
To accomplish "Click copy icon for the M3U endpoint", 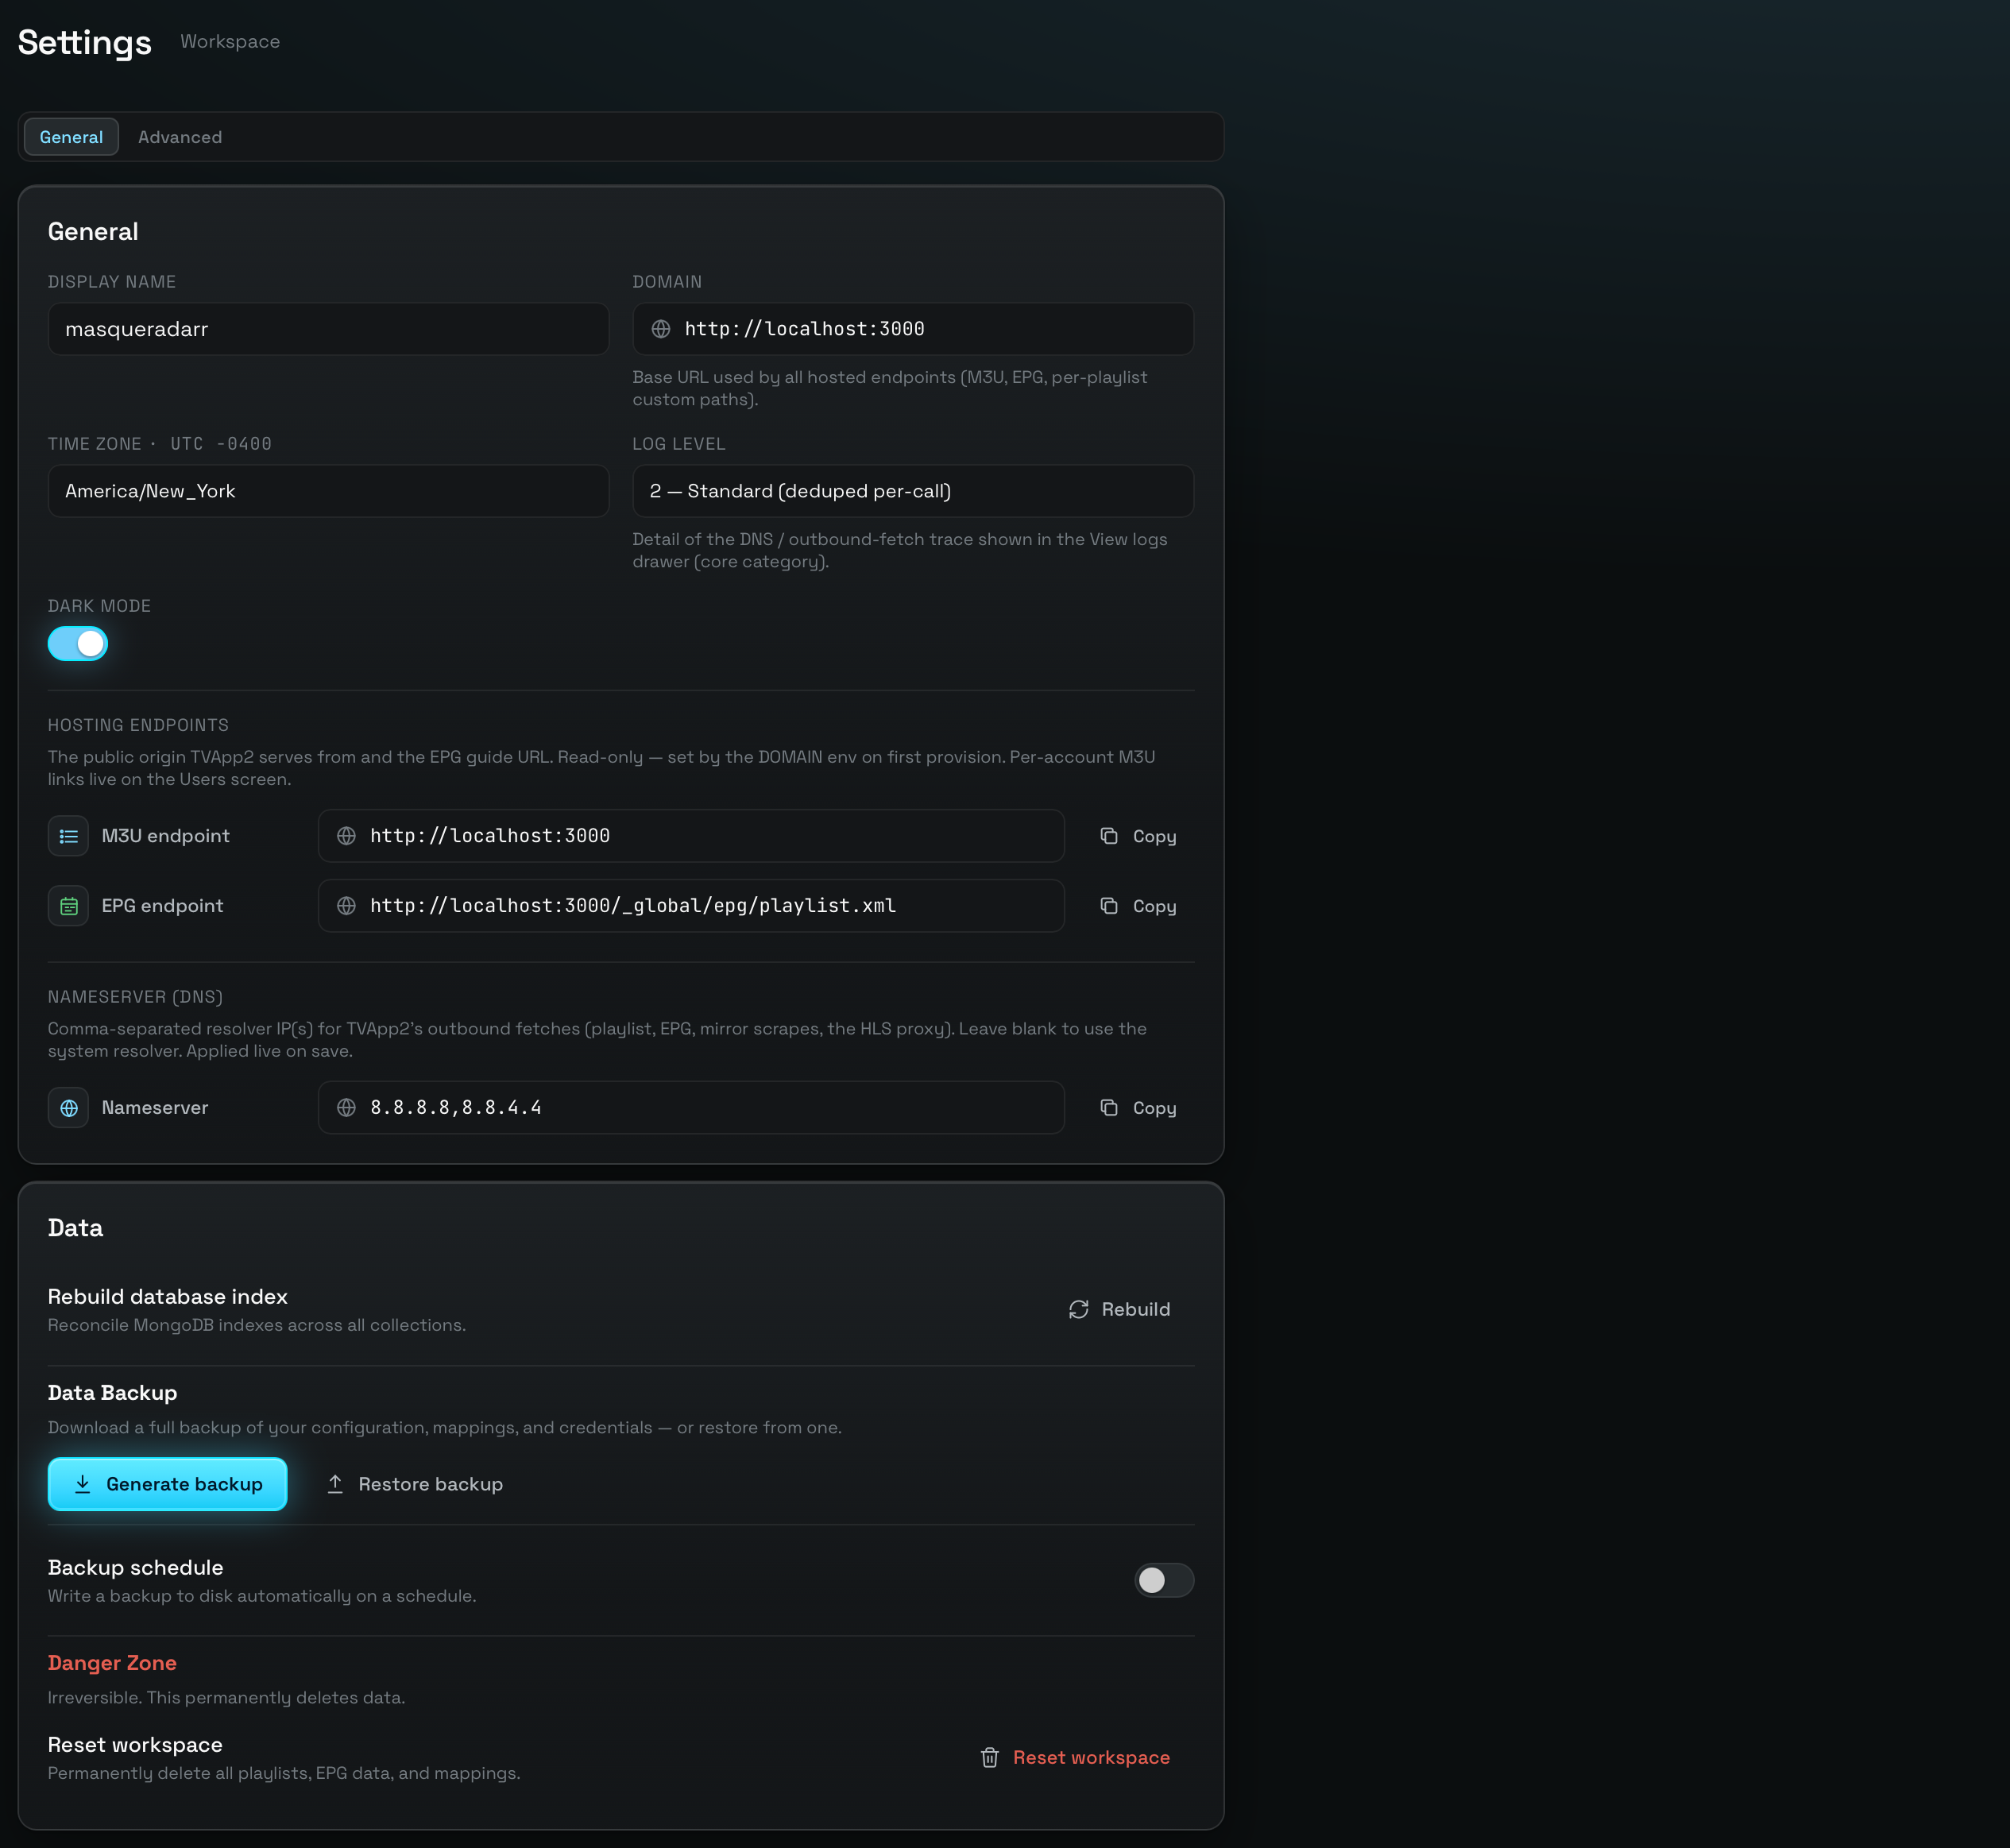I will [x=1109, y=836].
